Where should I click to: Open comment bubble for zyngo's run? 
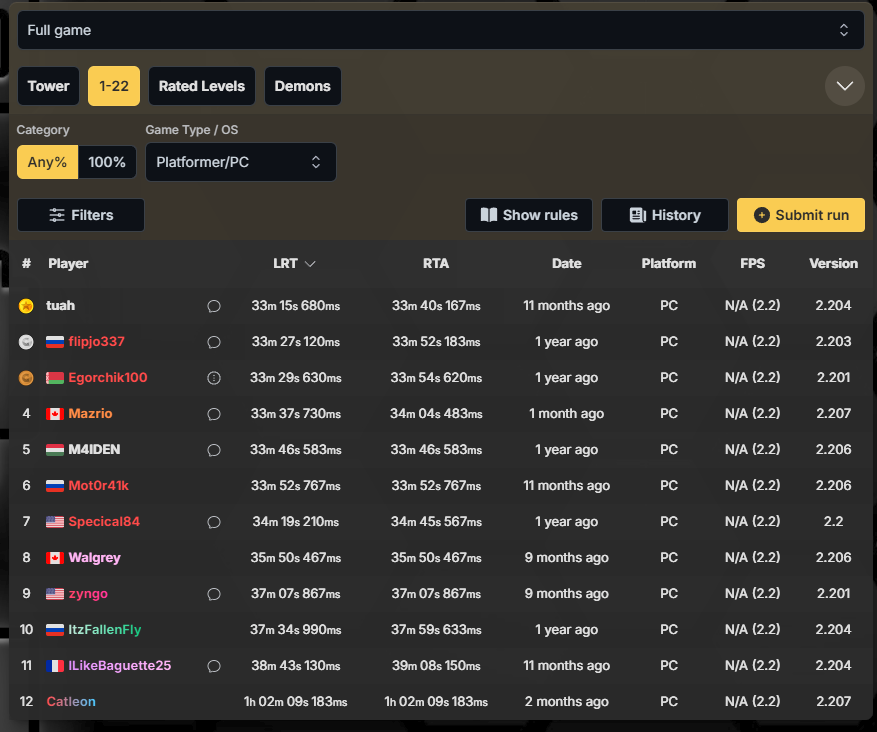click(x=214, y=594)
